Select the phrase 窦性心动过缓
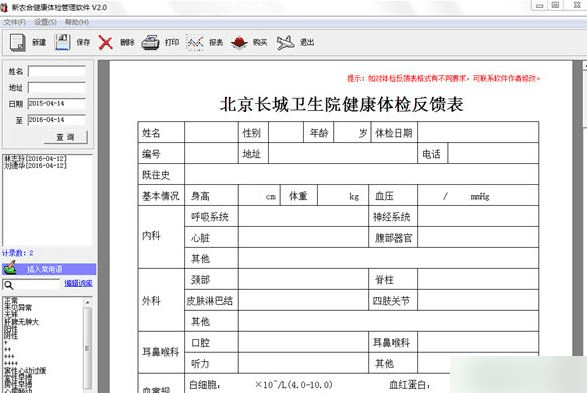 [25, 371]
